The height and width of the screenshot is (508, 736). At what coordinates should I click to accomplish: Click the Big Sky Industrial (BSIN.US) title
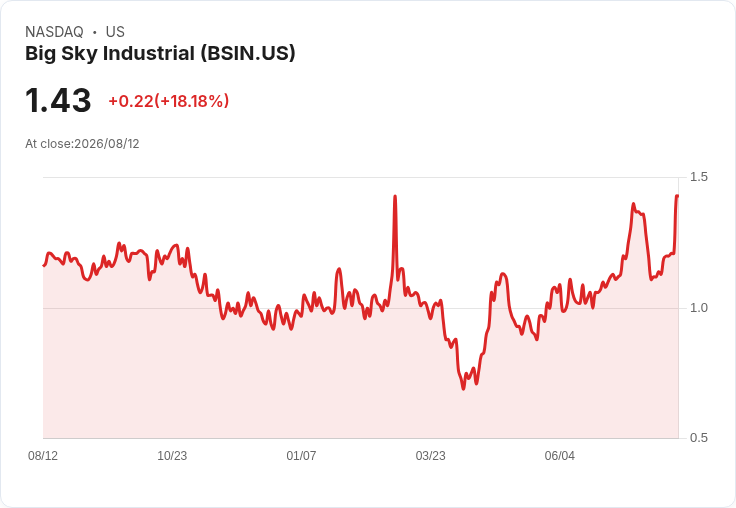coord(160,53)
